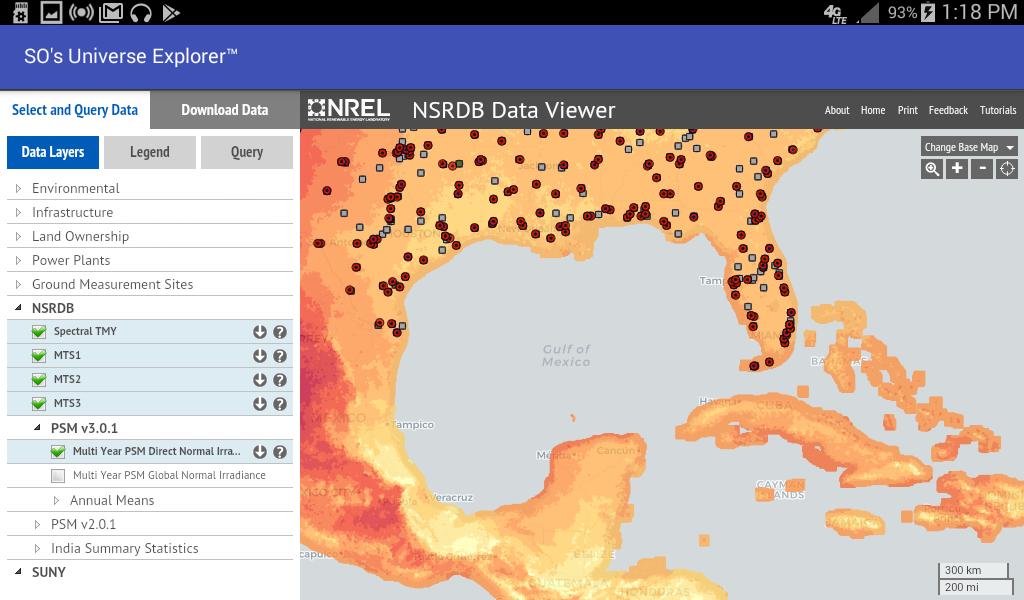Expand India Summary Statistics subgroup

37,548
